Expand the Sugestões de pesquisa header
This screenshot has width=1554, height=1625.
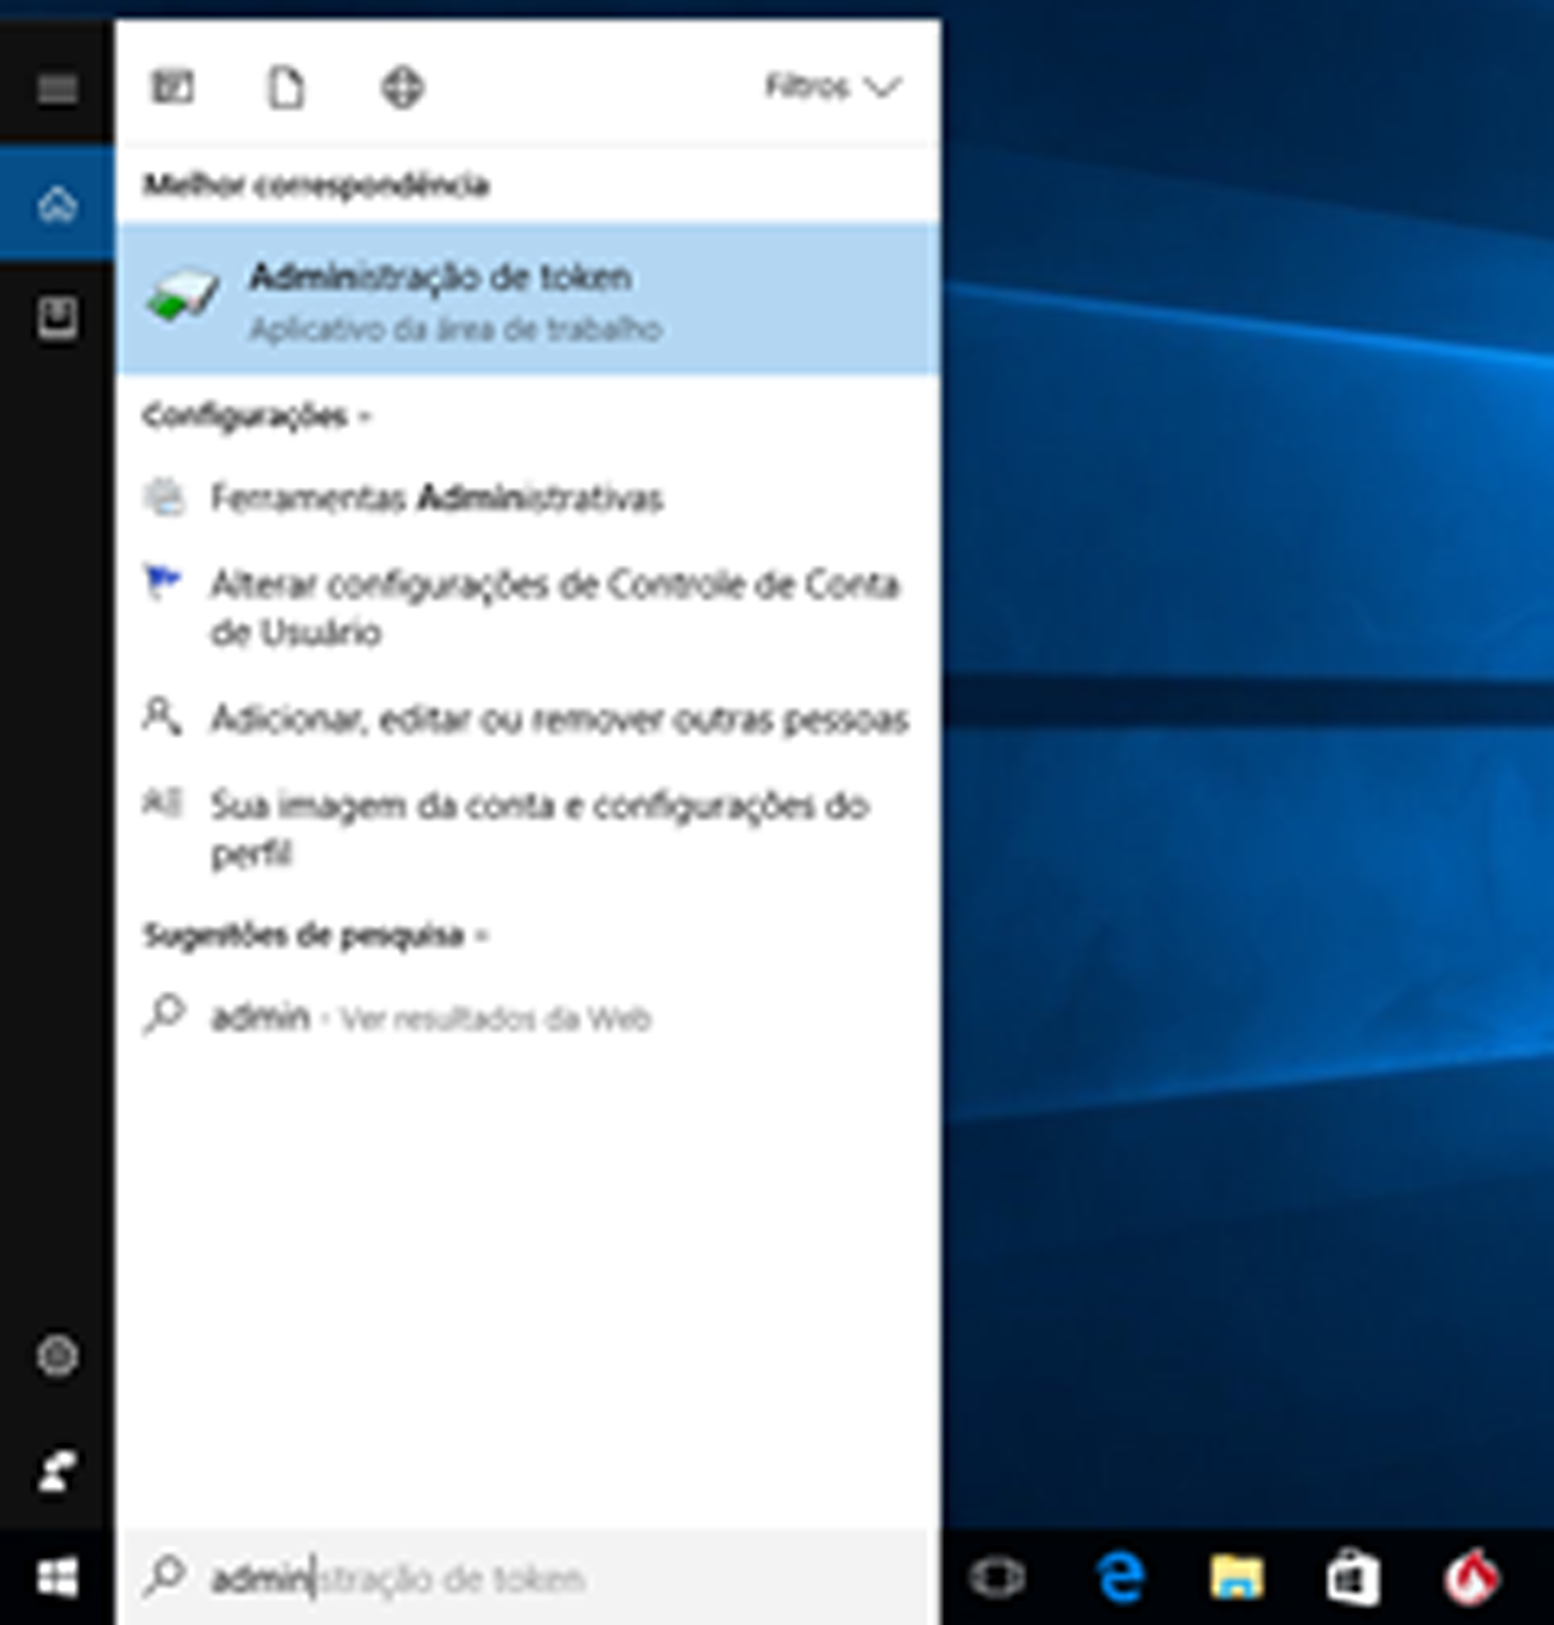tap(314, 935)
